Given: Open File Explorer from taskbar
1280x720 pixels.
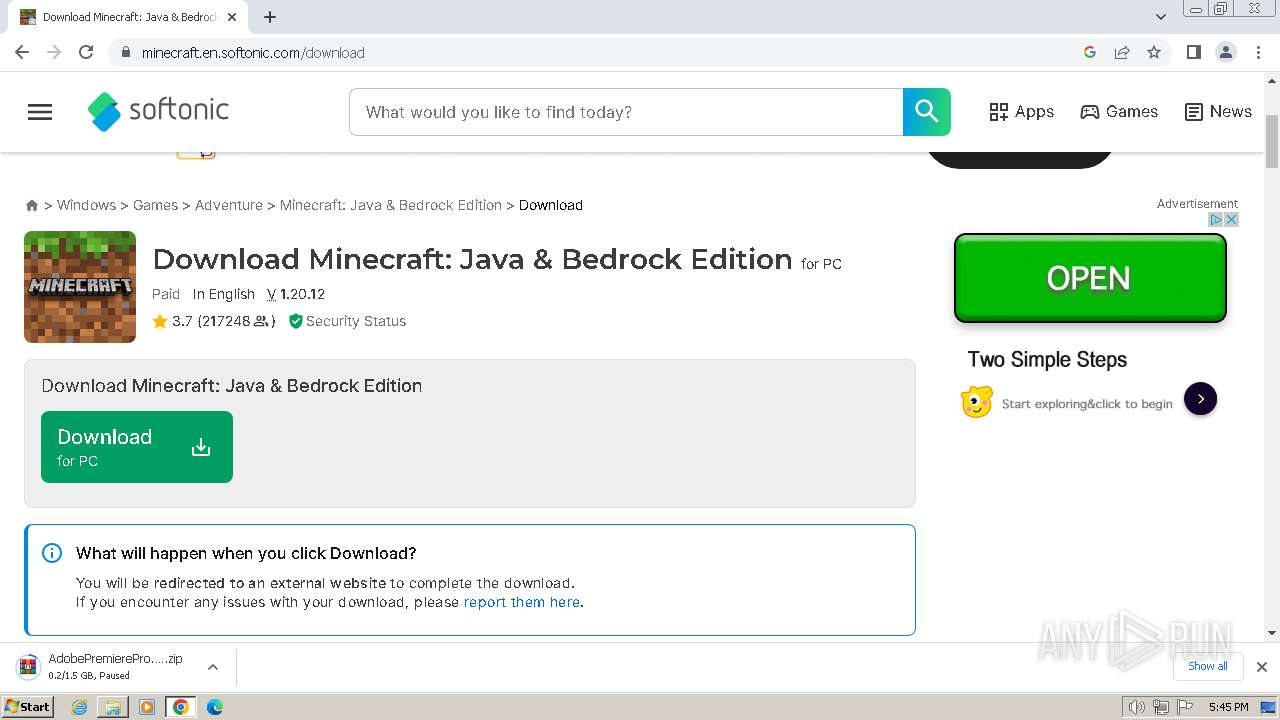Looking at the screenshot, I should tap(113, 707).
